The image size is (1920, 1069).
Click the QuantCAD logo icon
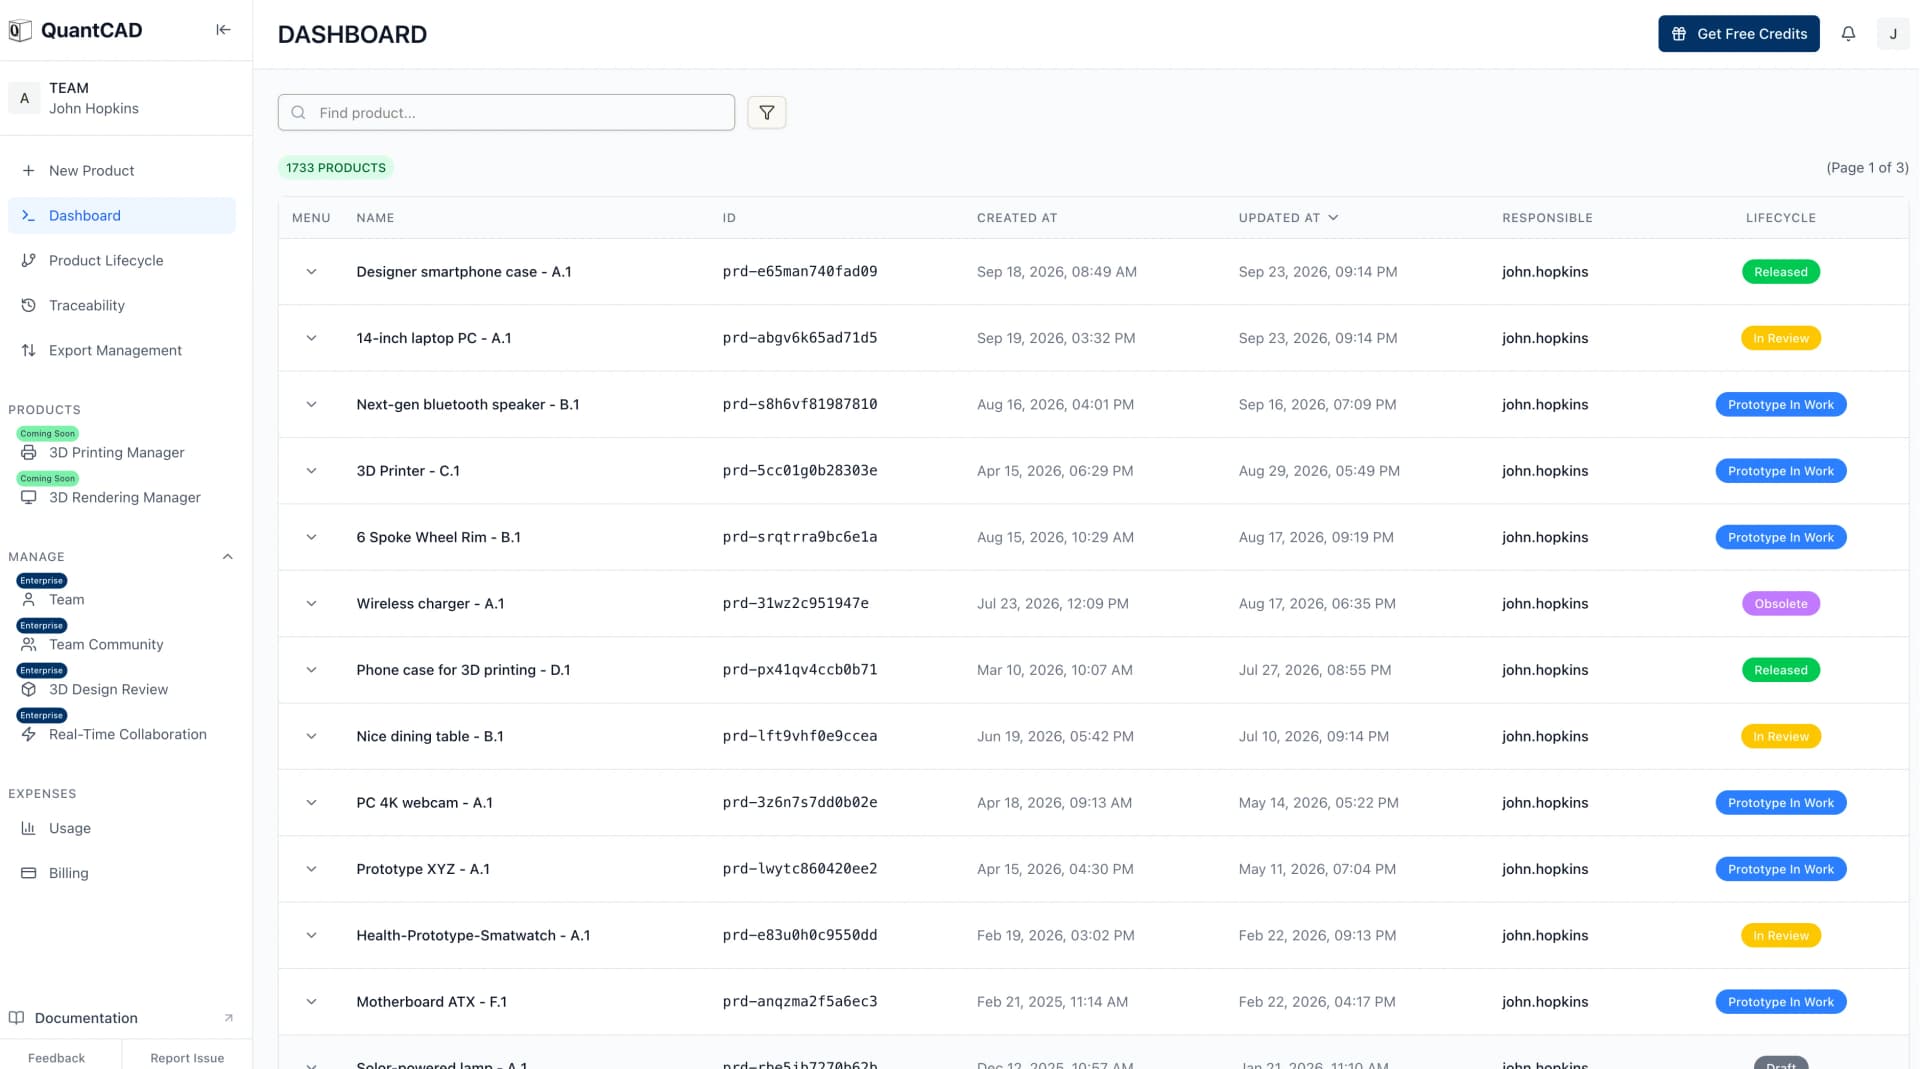point(20,31)
